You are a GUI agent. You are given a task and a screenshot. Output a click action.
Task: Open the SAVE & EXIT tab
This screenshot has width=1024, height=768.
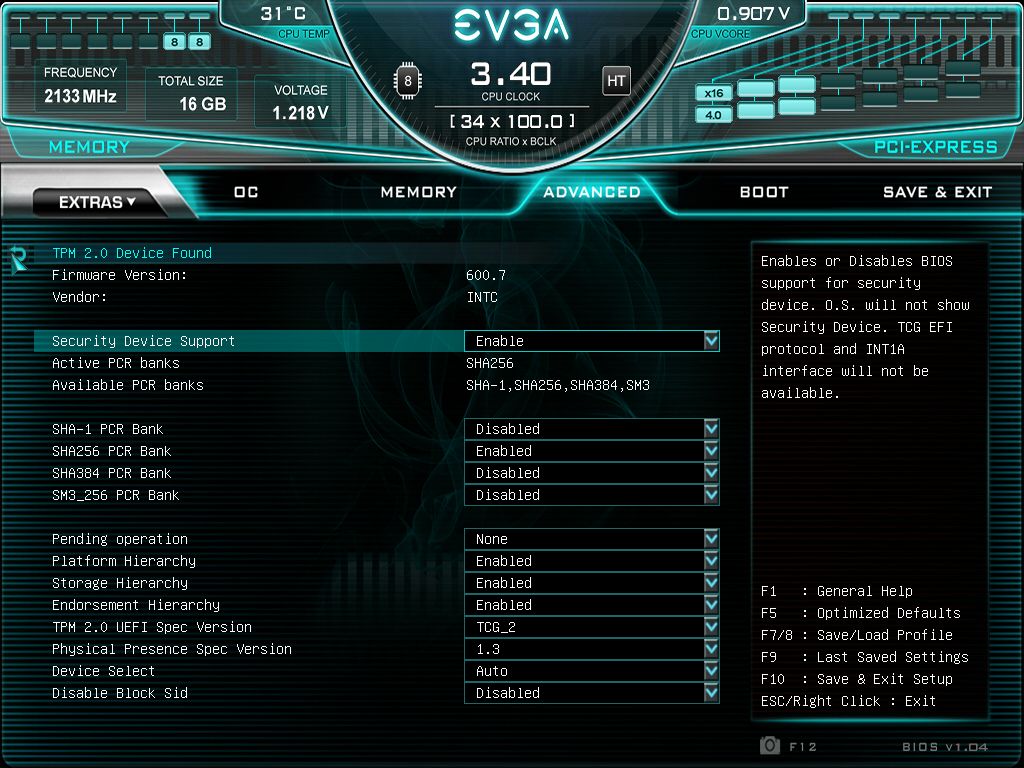coord(937,192)
